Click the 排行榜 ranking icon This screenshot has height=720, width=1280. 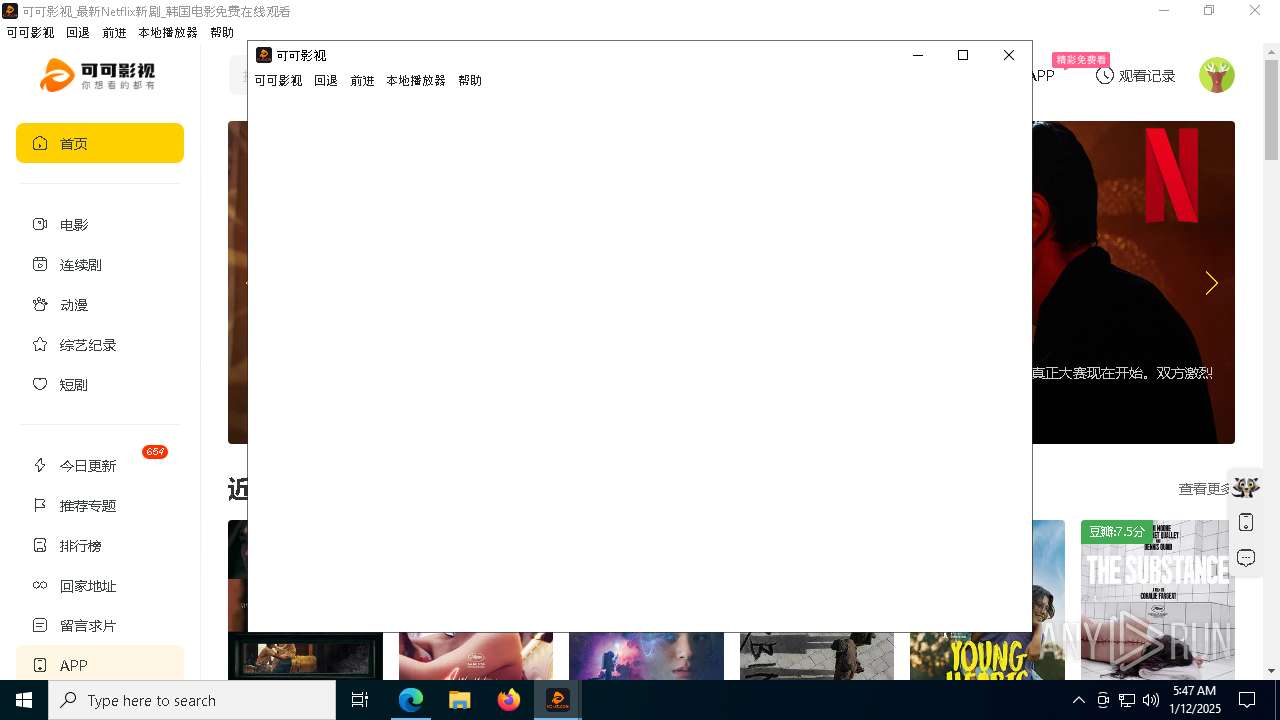click(x=40, y=546)
